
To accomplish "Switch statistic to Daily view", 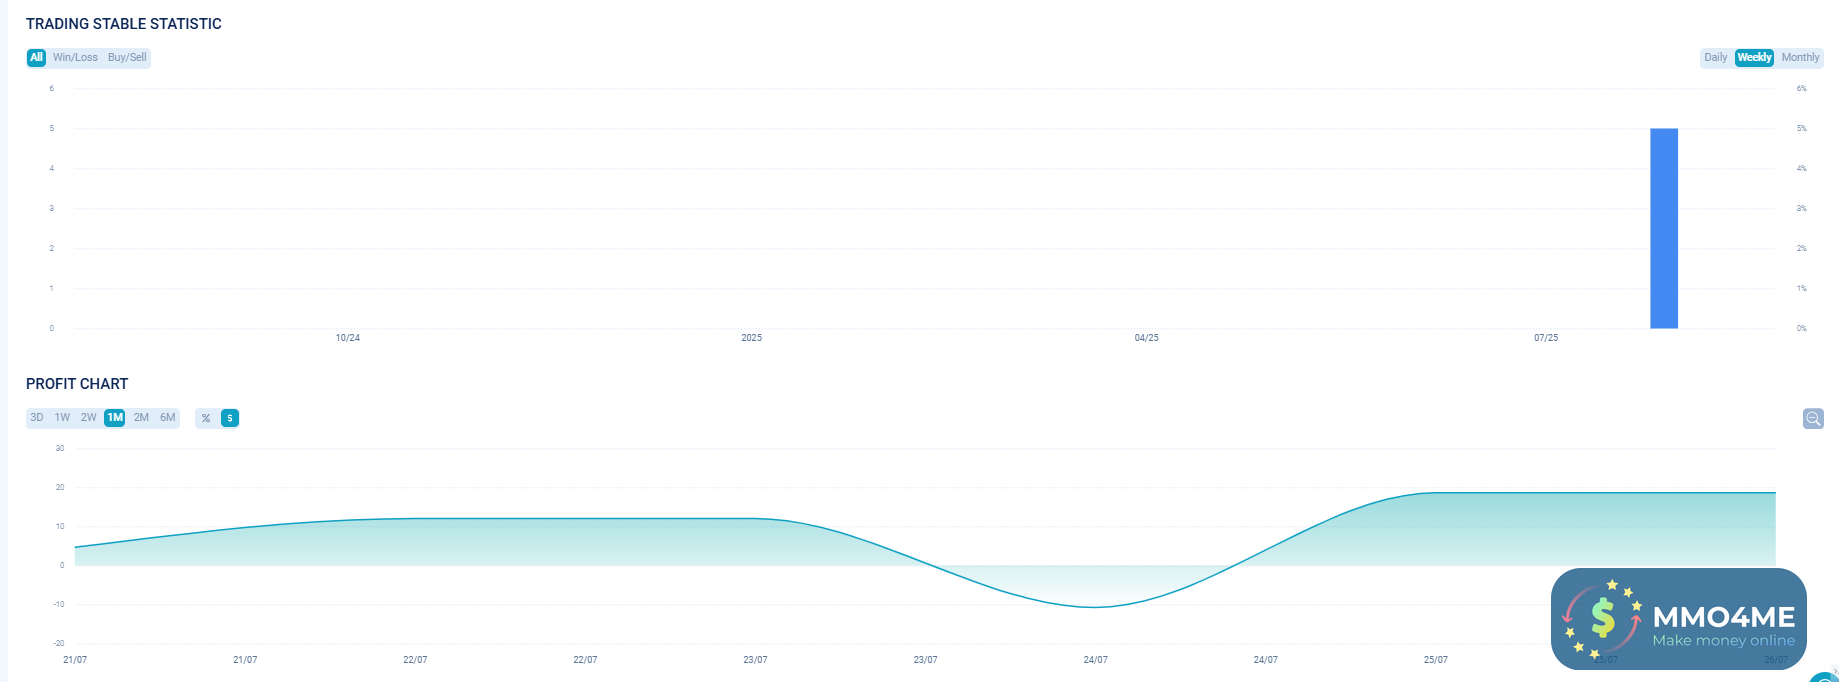I will (1715, 57).
